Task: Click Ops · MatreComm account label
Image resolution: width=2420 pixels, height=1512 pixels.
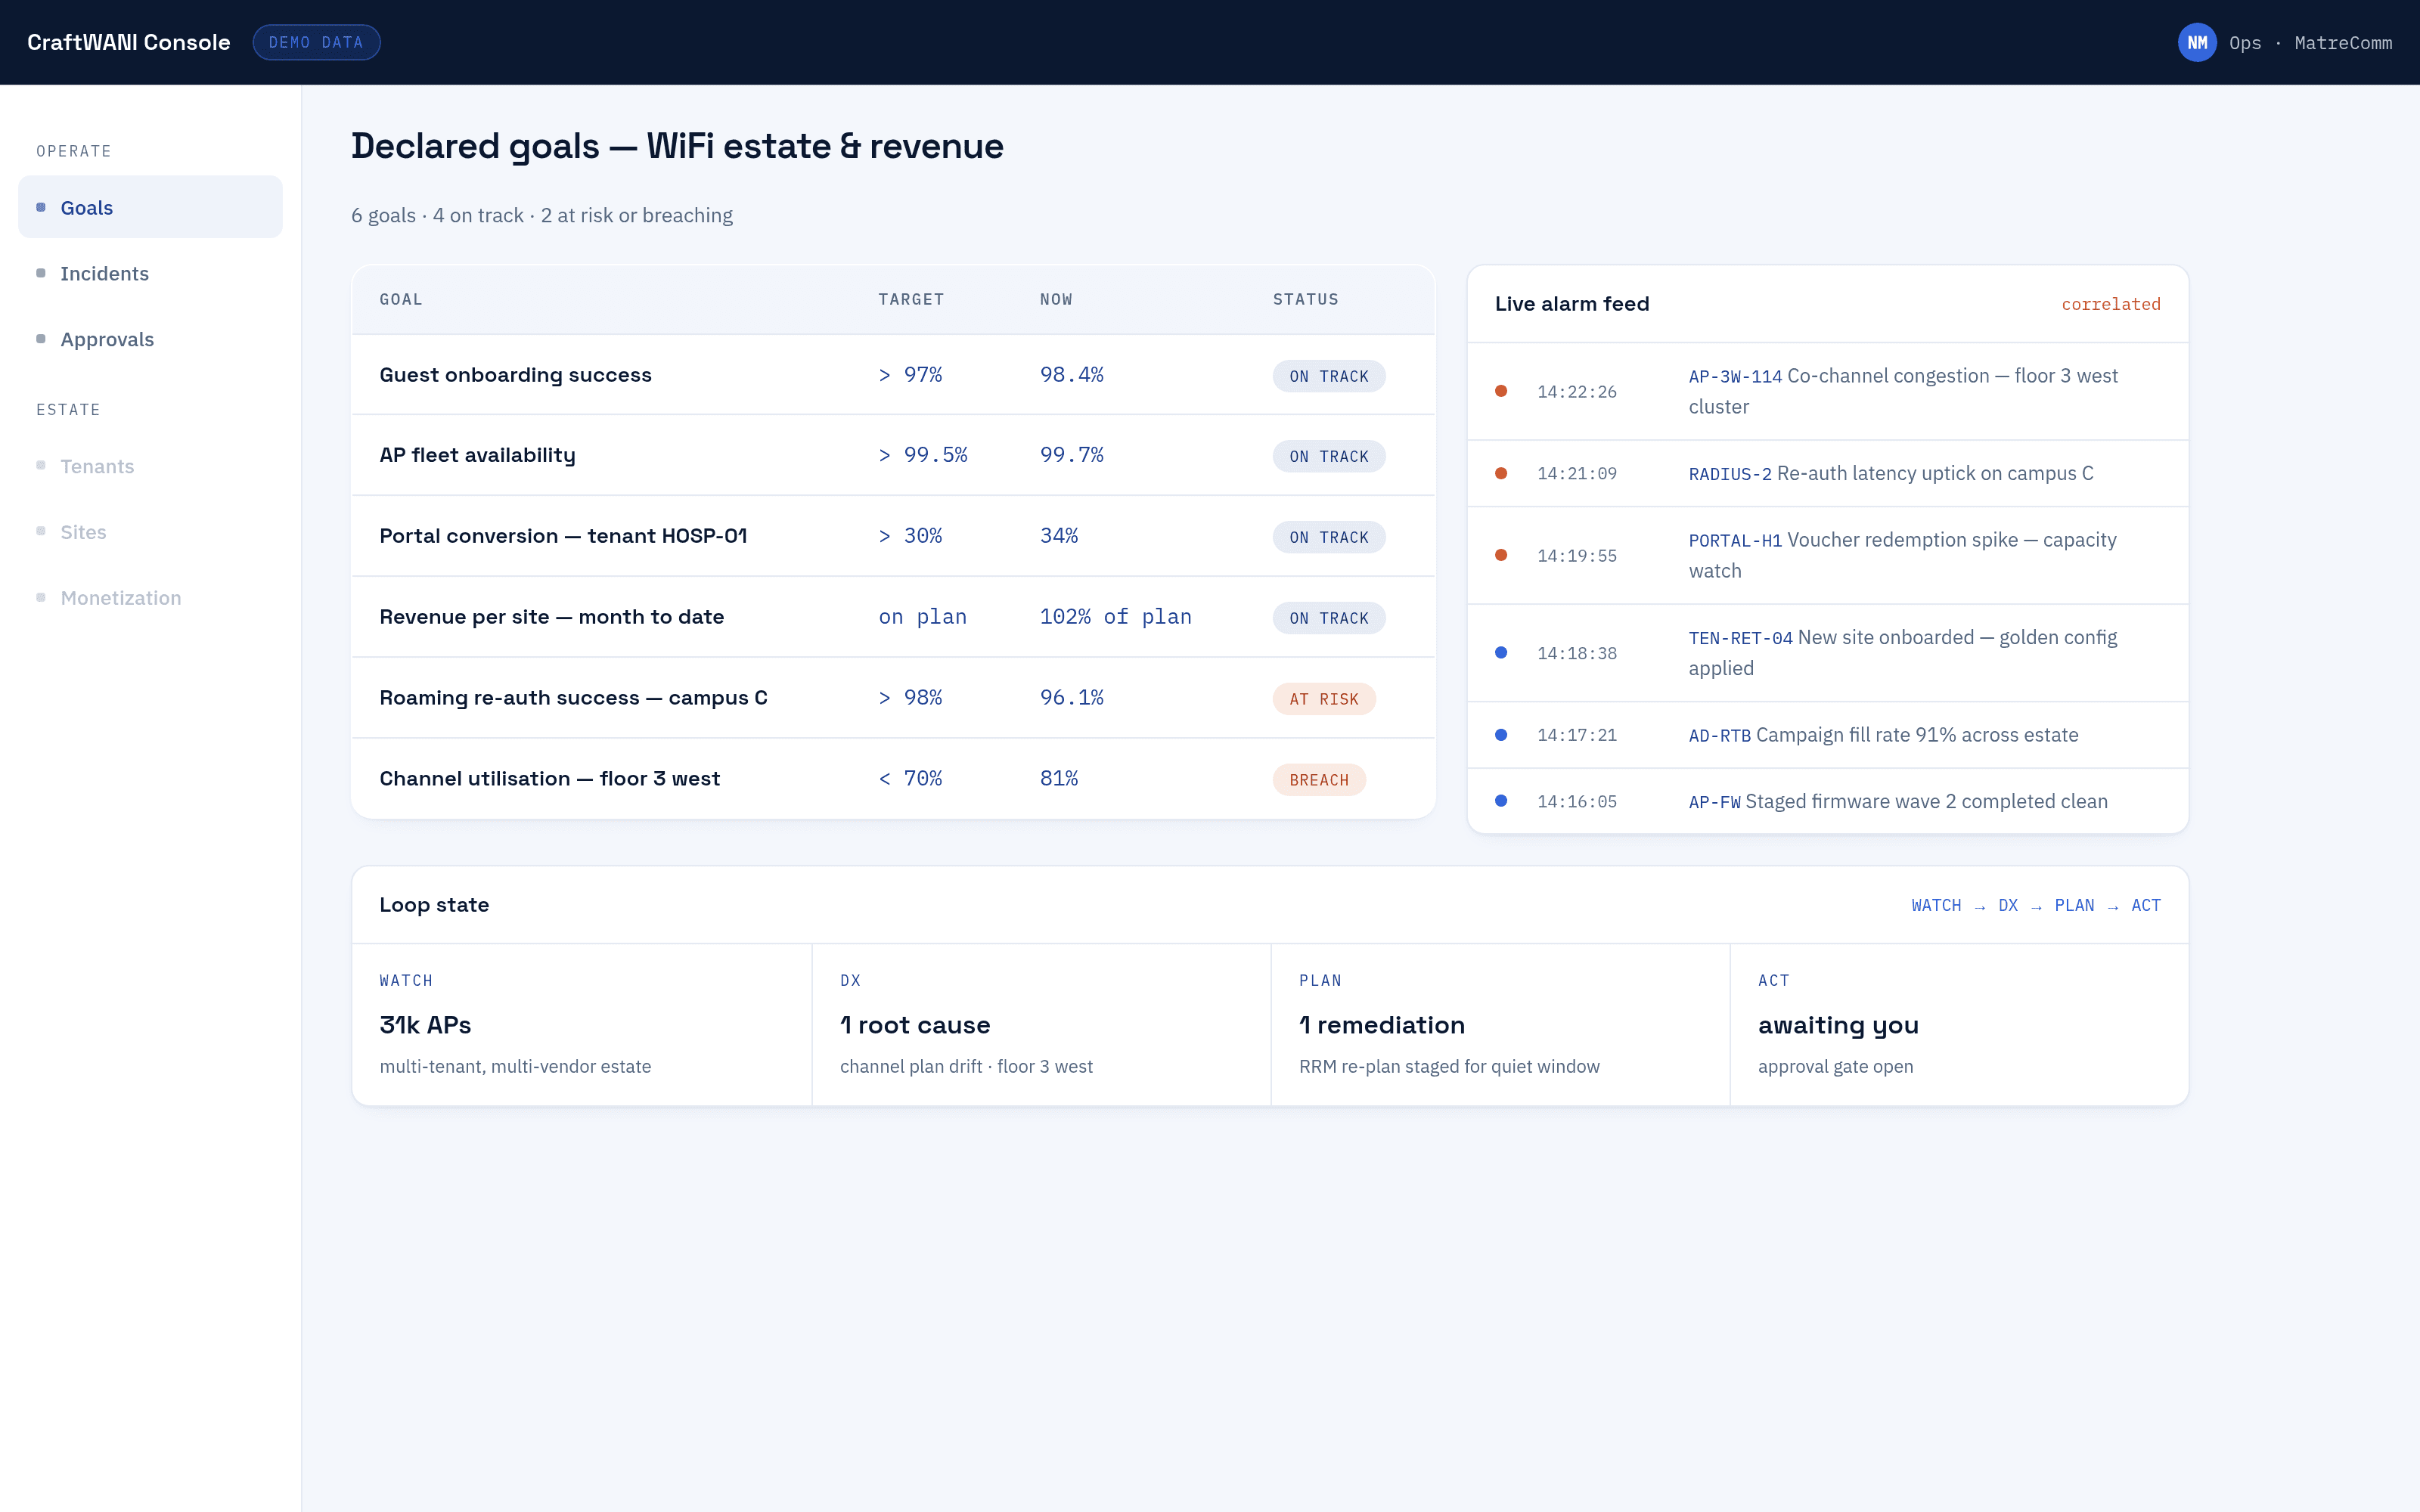Action: tap(2310, 43)
